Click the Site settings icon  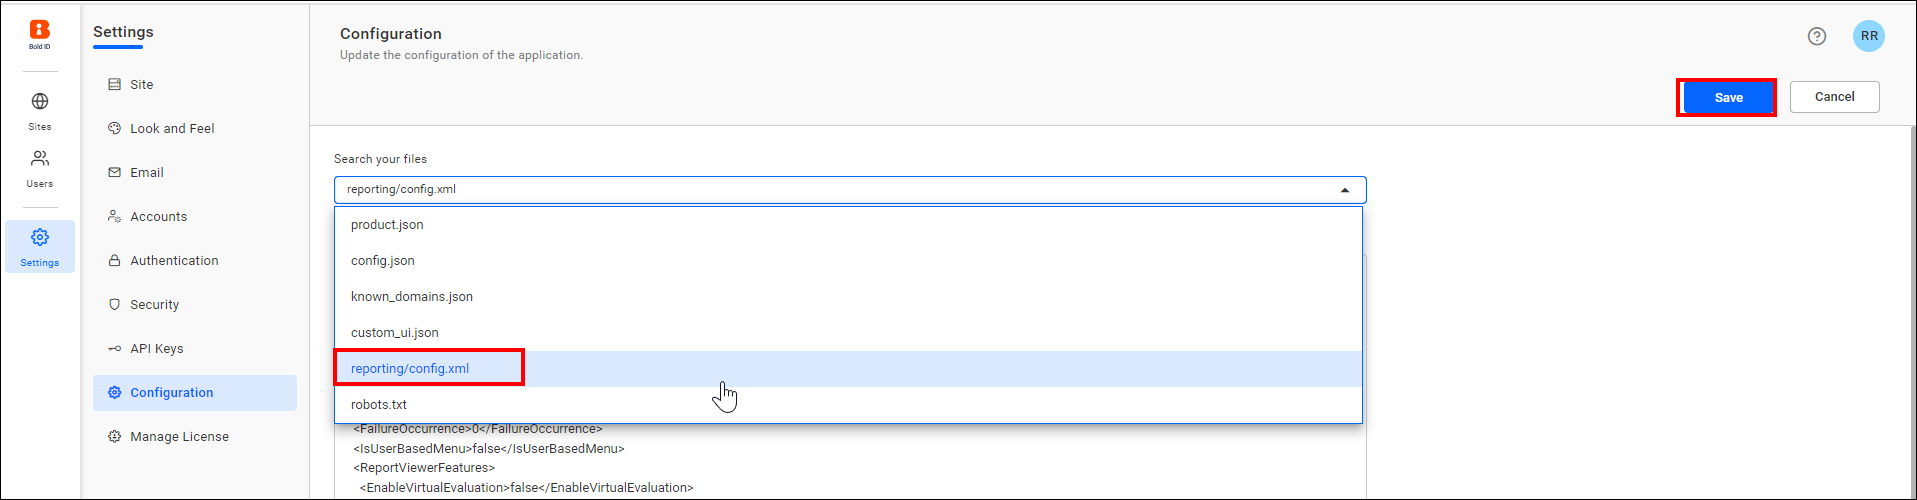(x=114, y=85)
